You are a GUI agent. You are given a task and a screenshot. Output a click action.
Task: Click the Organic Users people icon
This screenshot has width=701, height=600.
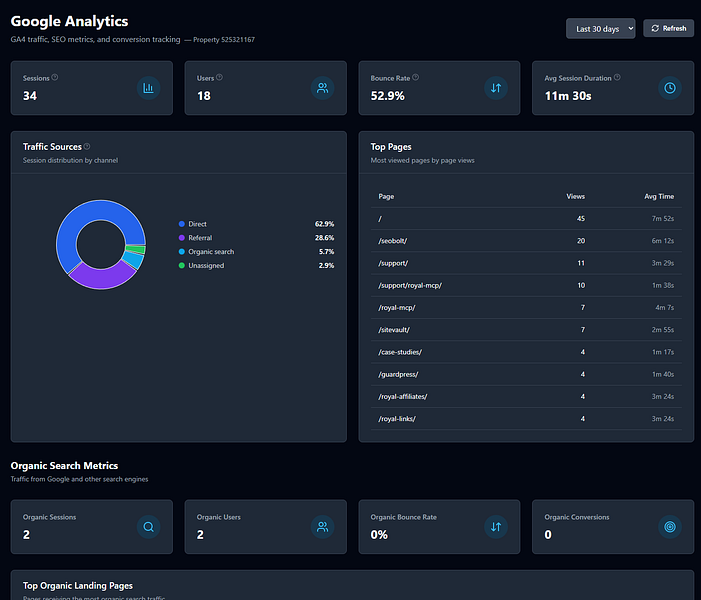coord(322,527)
